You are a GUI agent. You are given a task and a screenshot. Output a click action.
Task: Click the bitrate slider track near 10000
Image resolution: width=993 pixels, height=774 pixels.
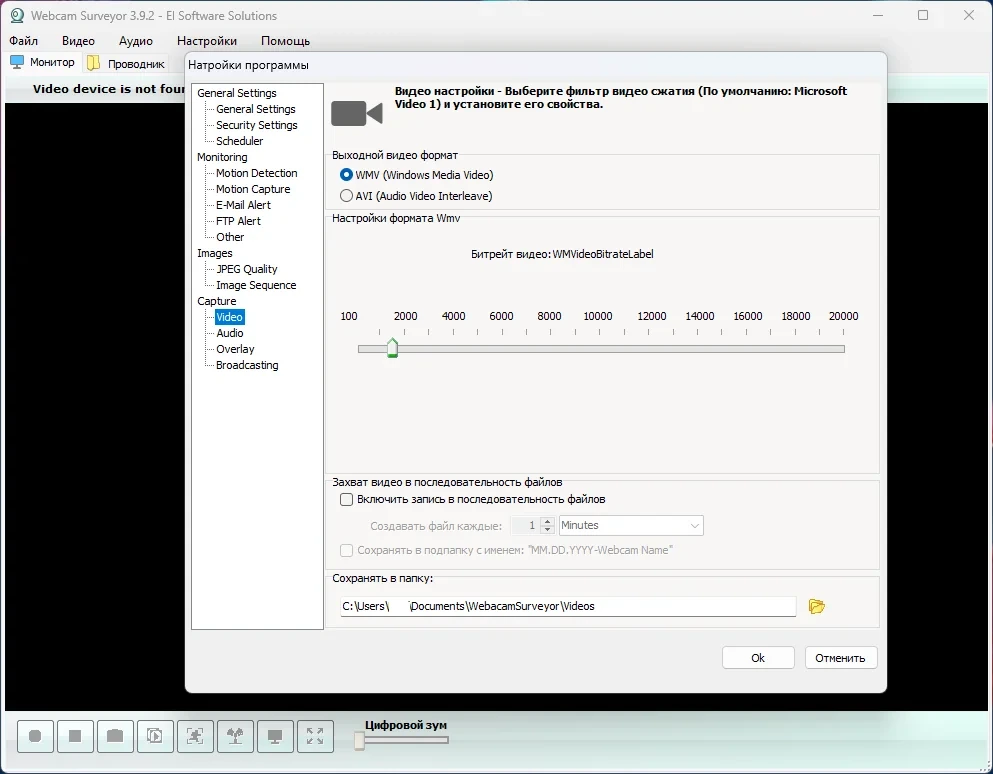598,349
